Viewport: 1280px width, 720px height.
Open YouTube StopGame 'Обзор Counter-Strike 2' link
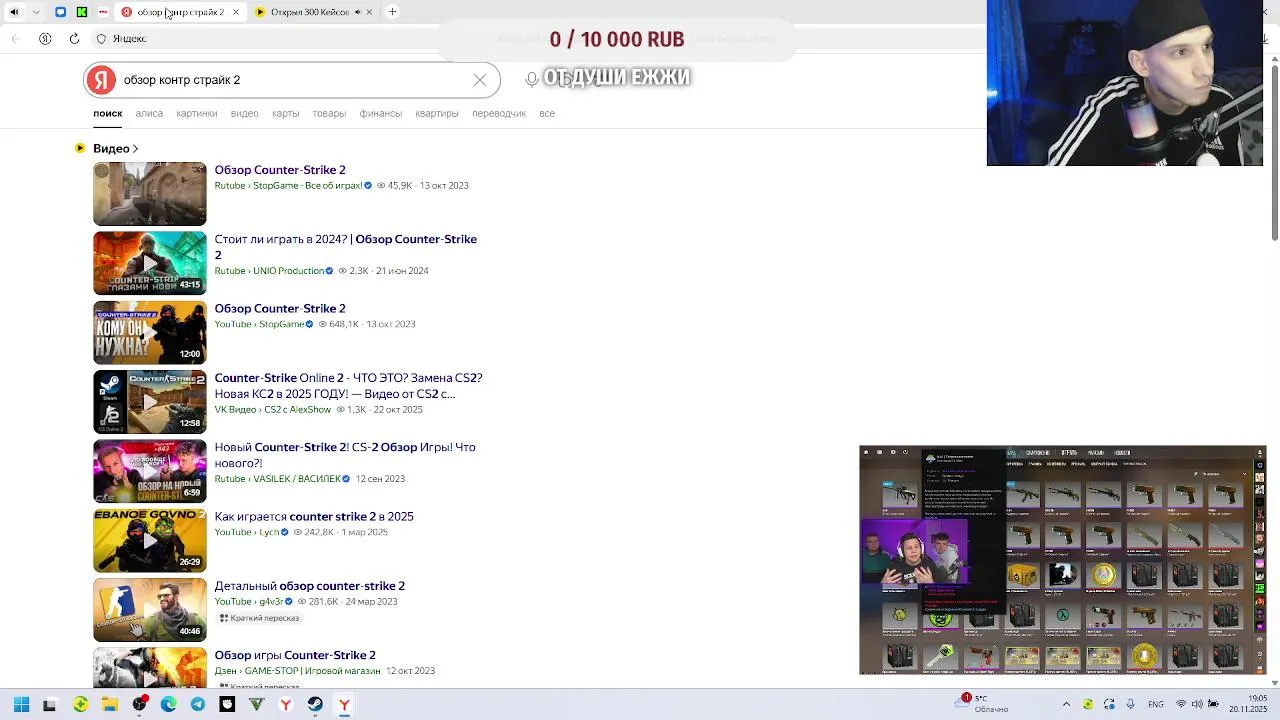coord(280,308)
